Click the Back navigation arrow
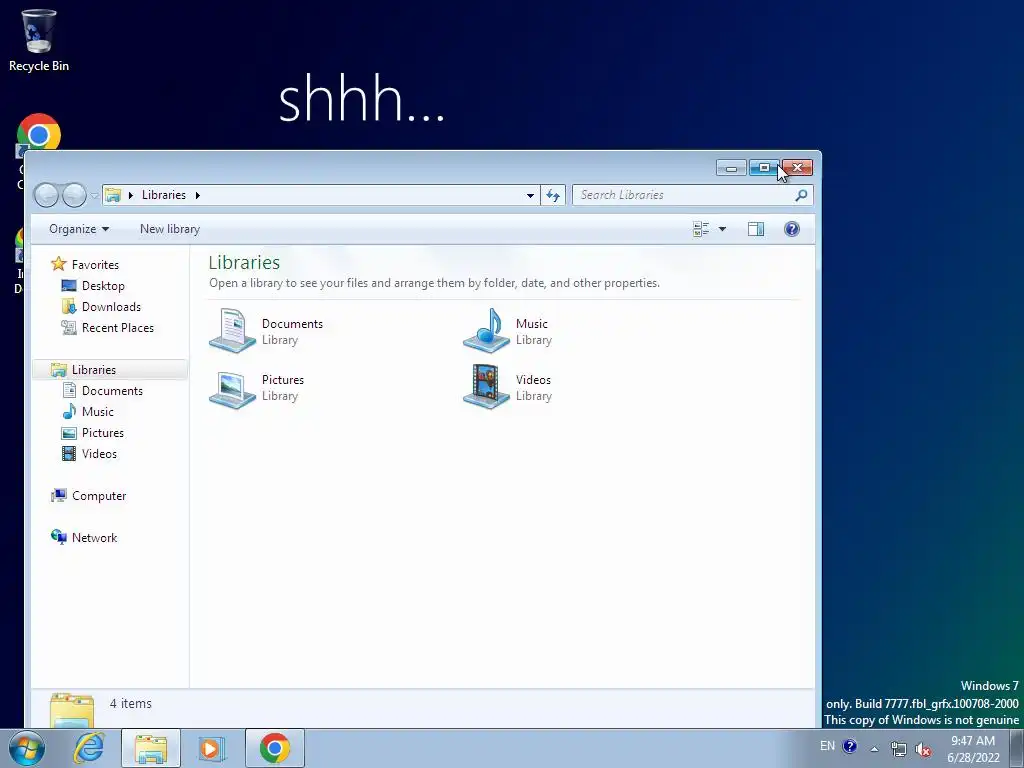Screen dimensions: 1024x768 [46, 195]
